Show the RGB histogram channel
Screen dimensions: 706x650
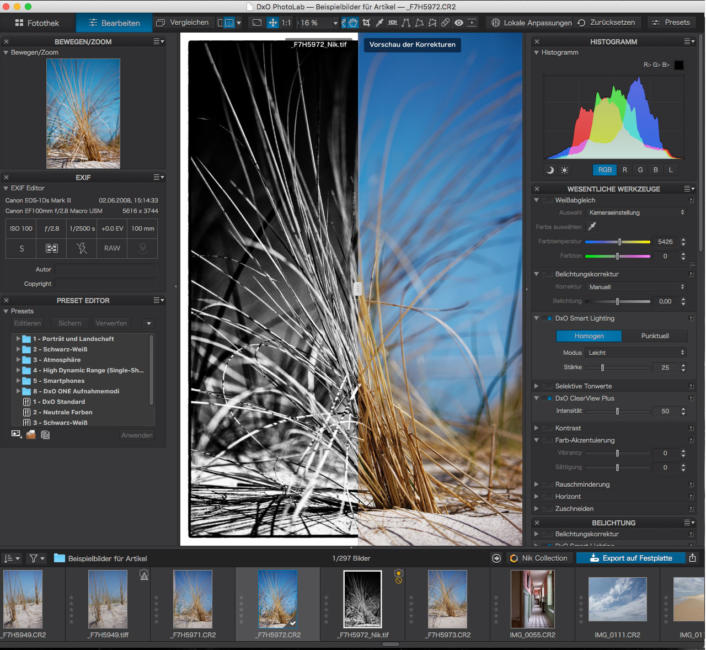coord(605,170)
